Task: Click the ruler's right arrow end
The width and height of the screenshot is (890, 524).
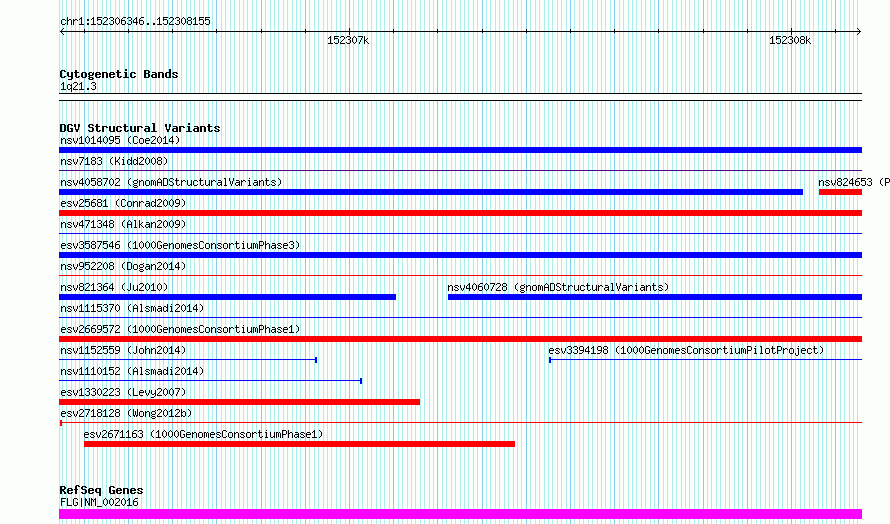Action: point(859,31)
